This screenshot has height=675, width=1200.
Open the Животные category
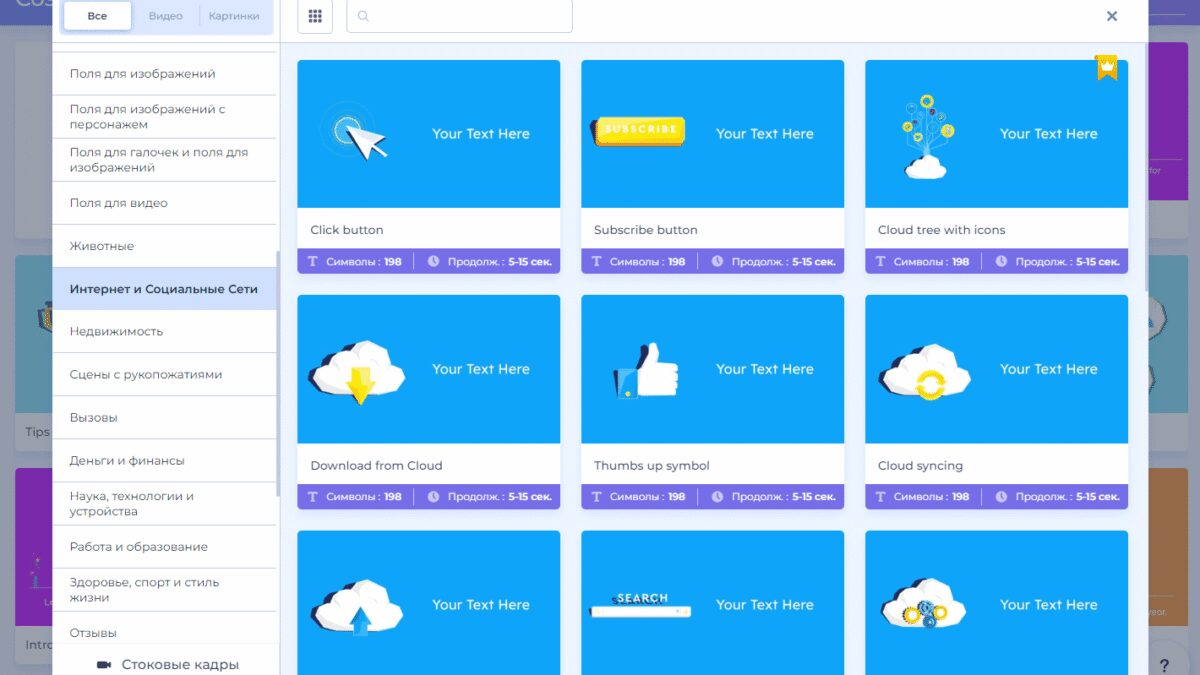coord(102,246)
